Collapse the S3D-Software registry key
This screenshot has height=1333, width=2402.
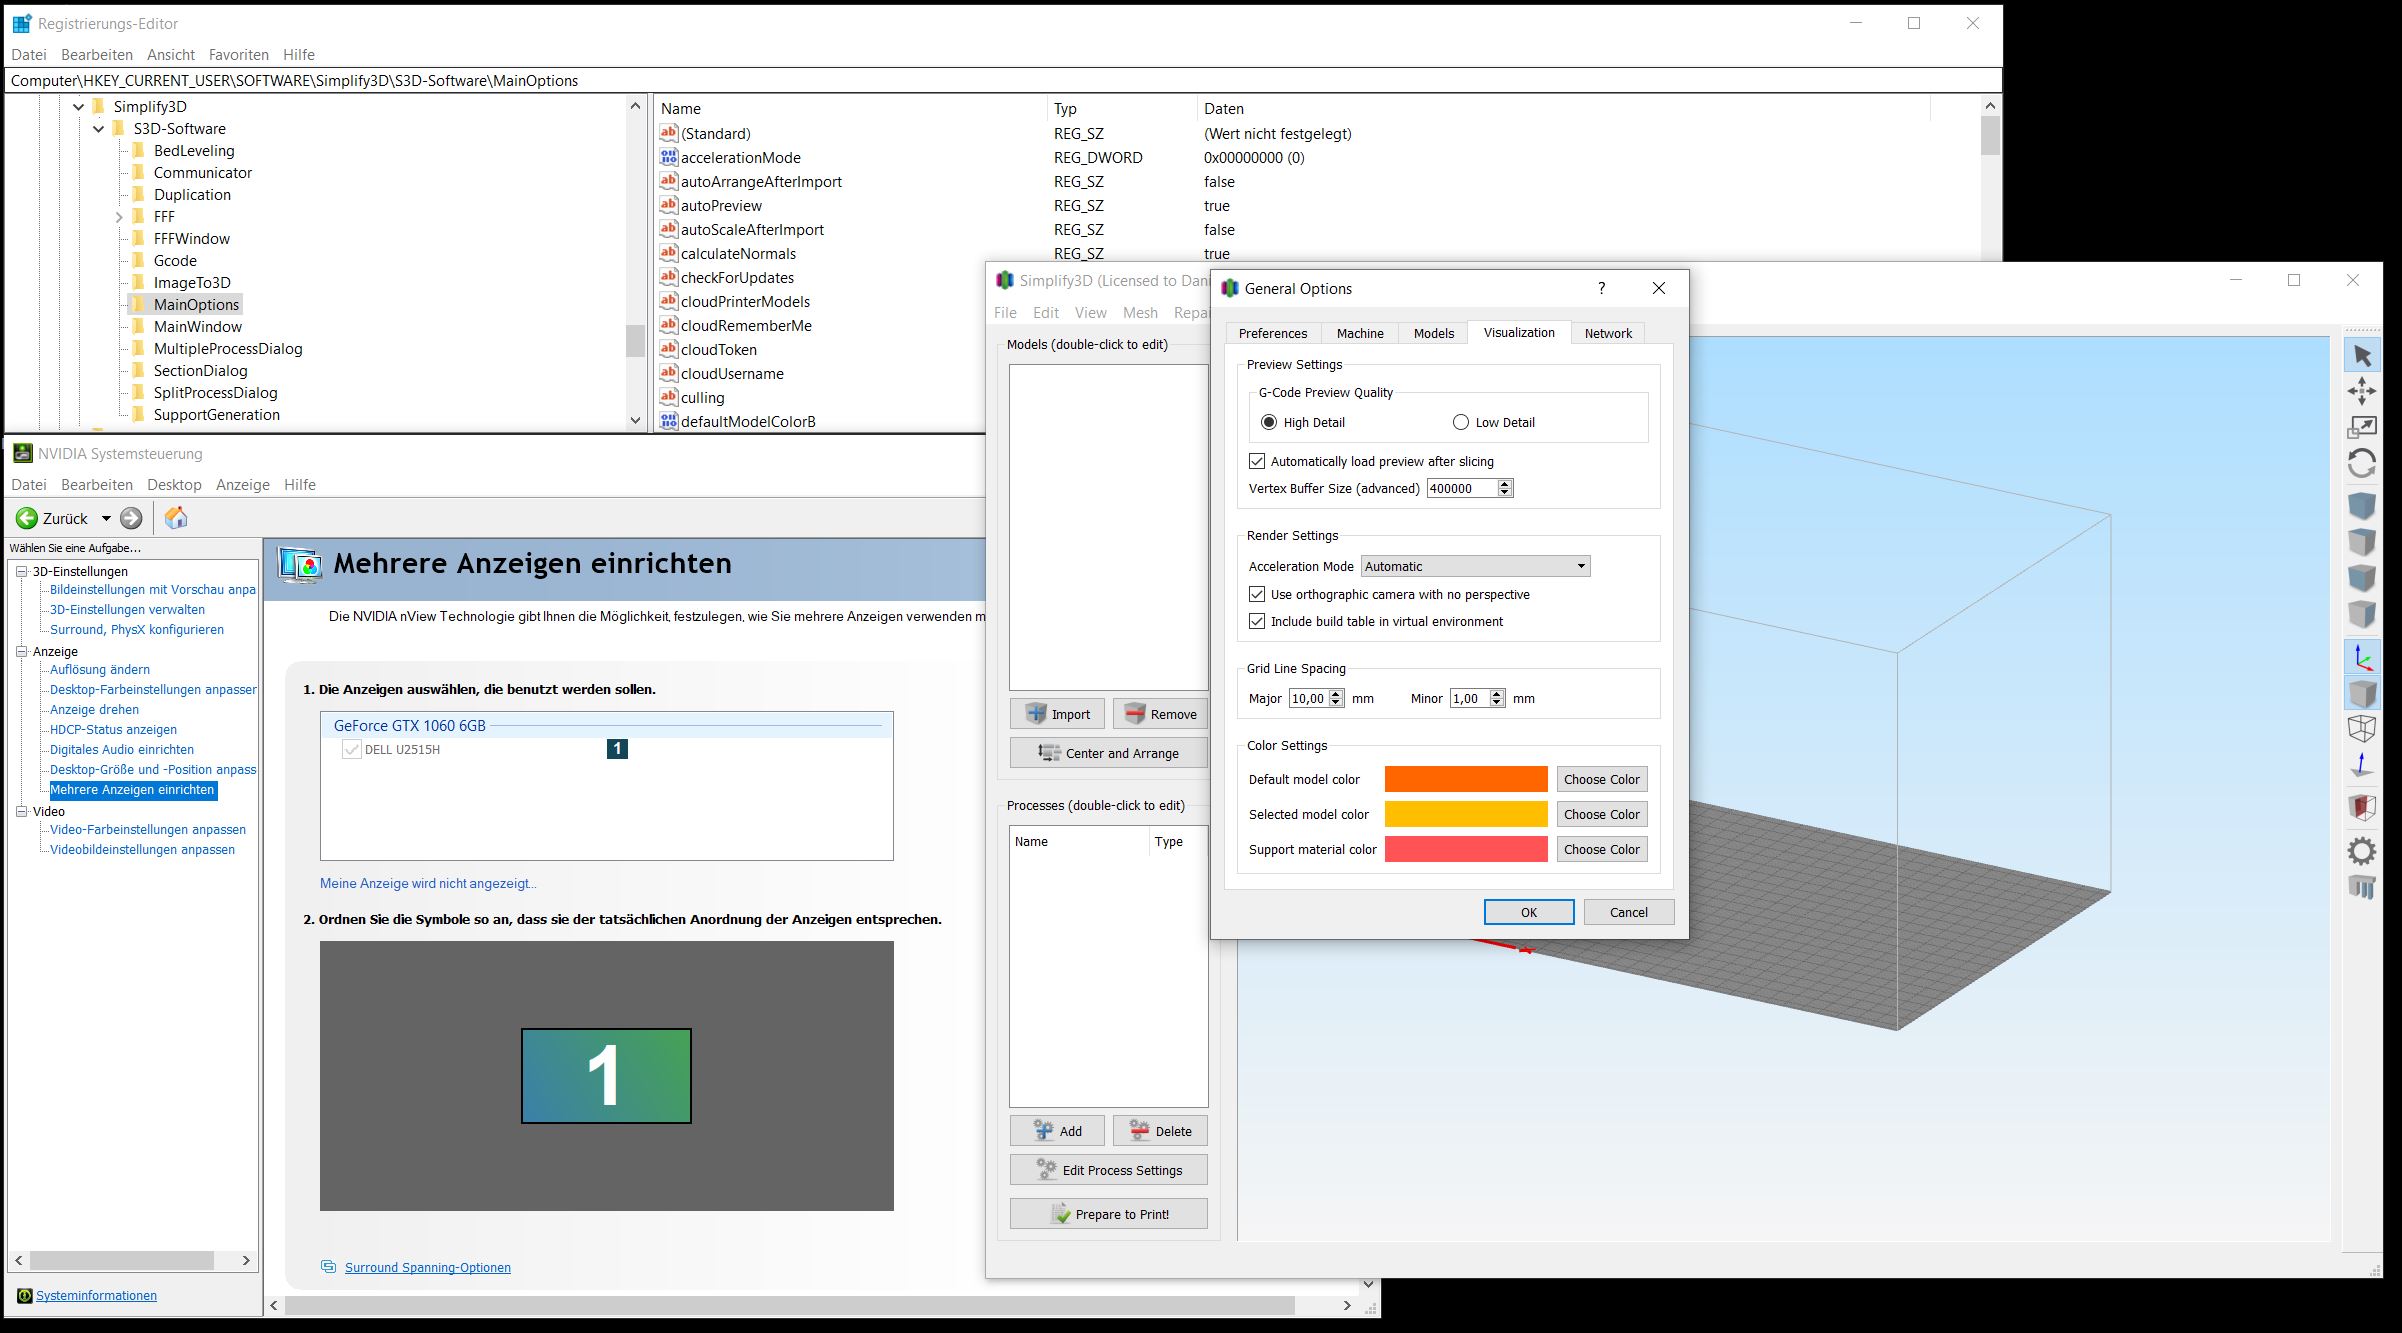click(98, 129)
